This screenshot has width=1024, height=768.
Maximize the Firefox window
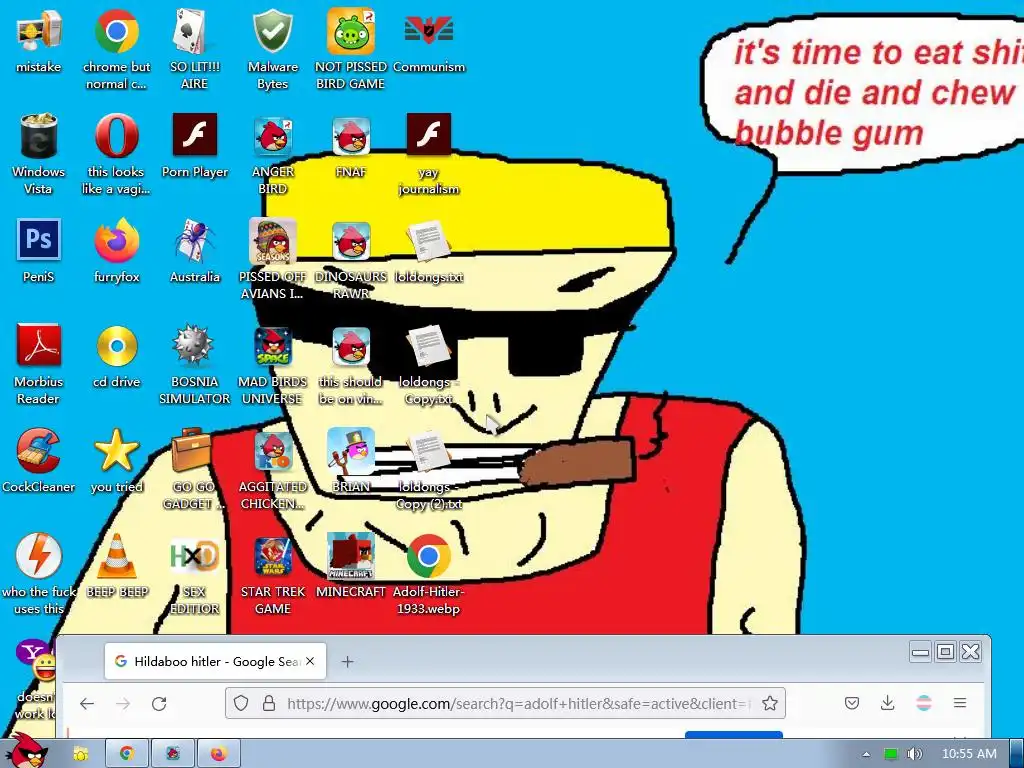(945, 652)
